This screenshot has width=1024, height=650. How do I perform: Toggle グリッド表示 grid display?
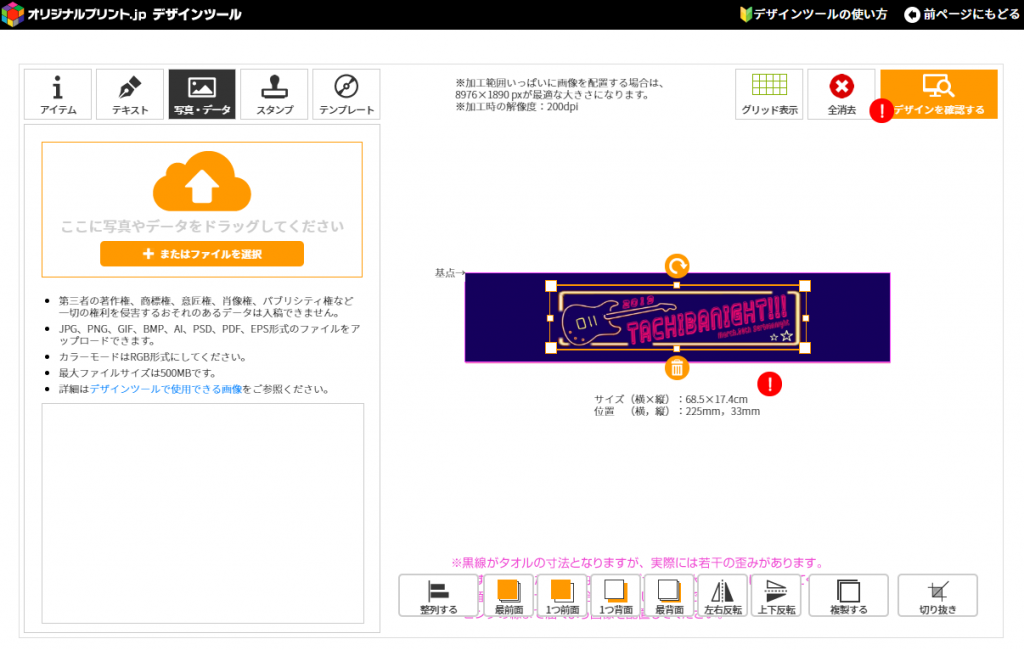pos(769,94)
